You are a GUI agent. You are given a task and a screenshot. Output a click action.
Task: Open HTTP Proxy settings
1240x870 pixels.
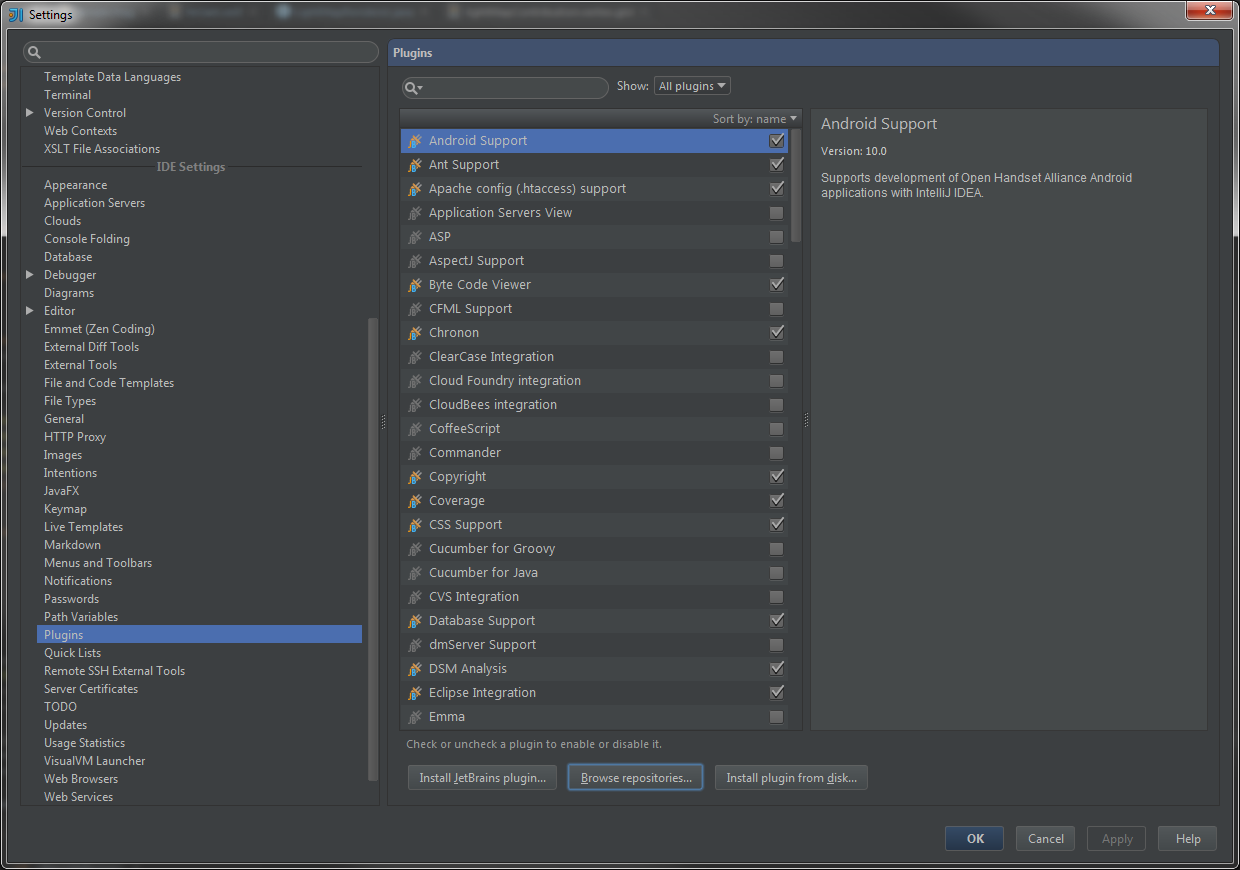pyautogui.click(x=75, y=437)
